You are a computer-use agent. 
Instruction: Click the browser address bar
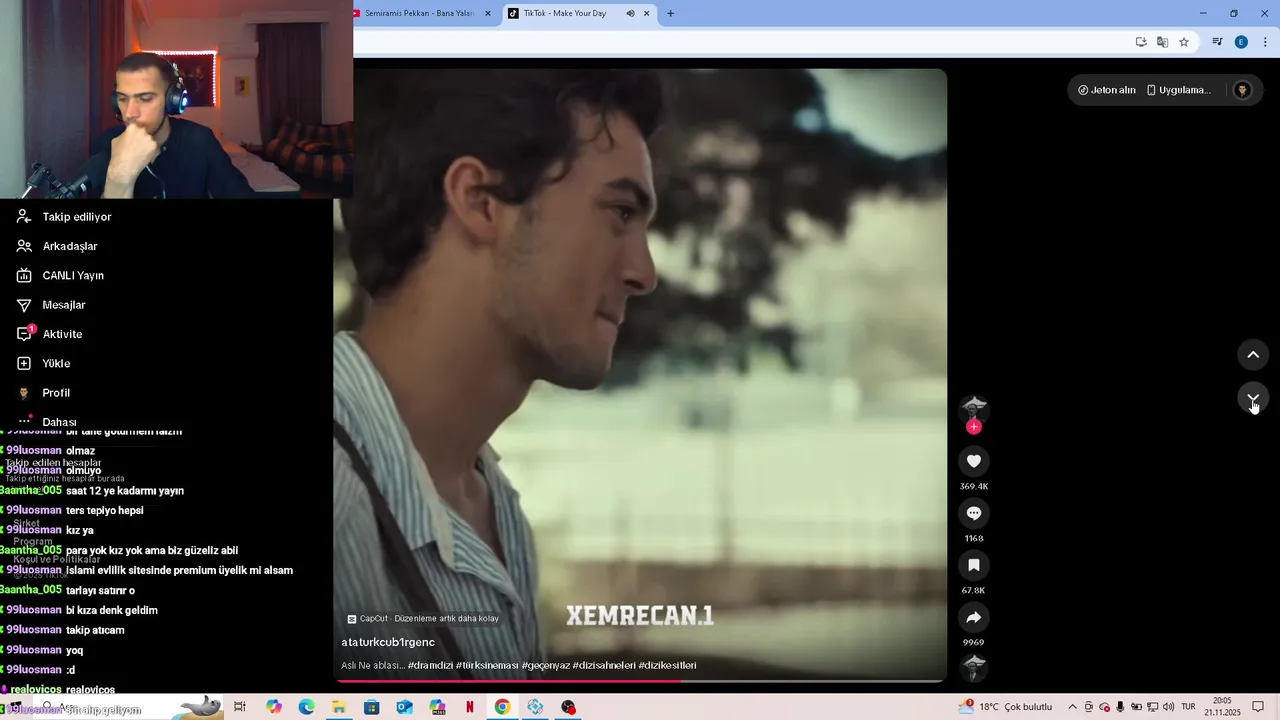point(738,42)
